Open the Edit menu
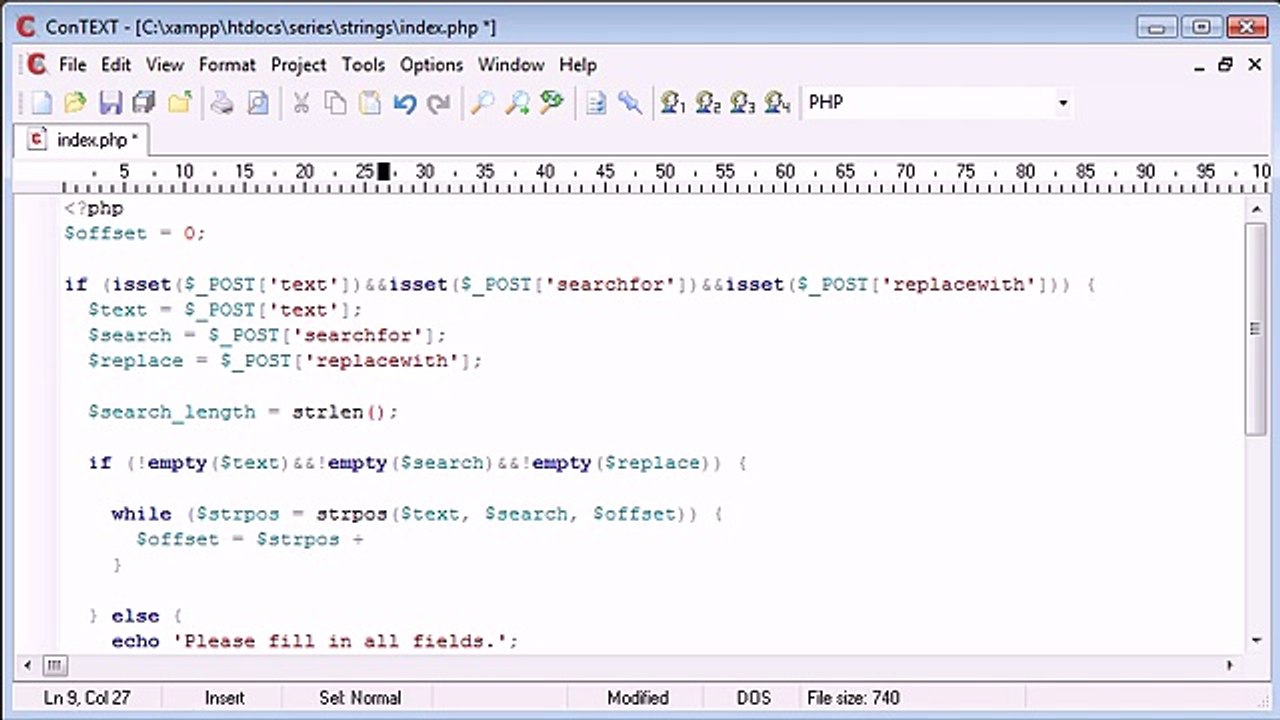This screenshot has width=1280, height=720. click(x=116, y=65)
